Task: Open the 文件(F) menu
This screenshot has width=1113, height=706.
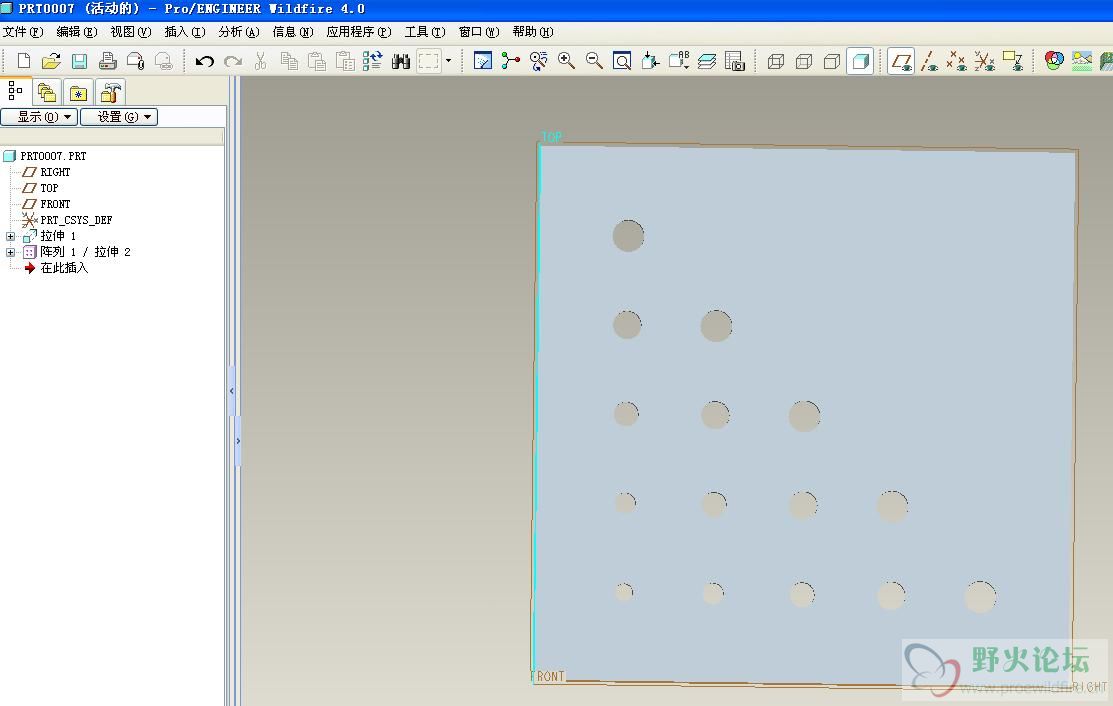Action: coord(23,32)
